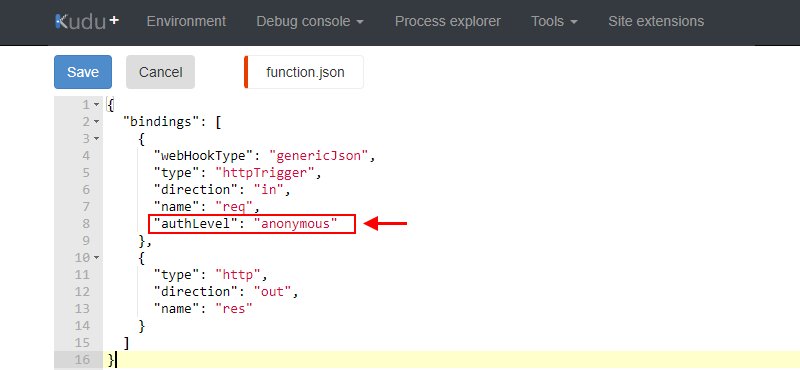Expand the Tools dropdown menu
800x370 pixels.
pyautogui.click(x=554, y=21)
